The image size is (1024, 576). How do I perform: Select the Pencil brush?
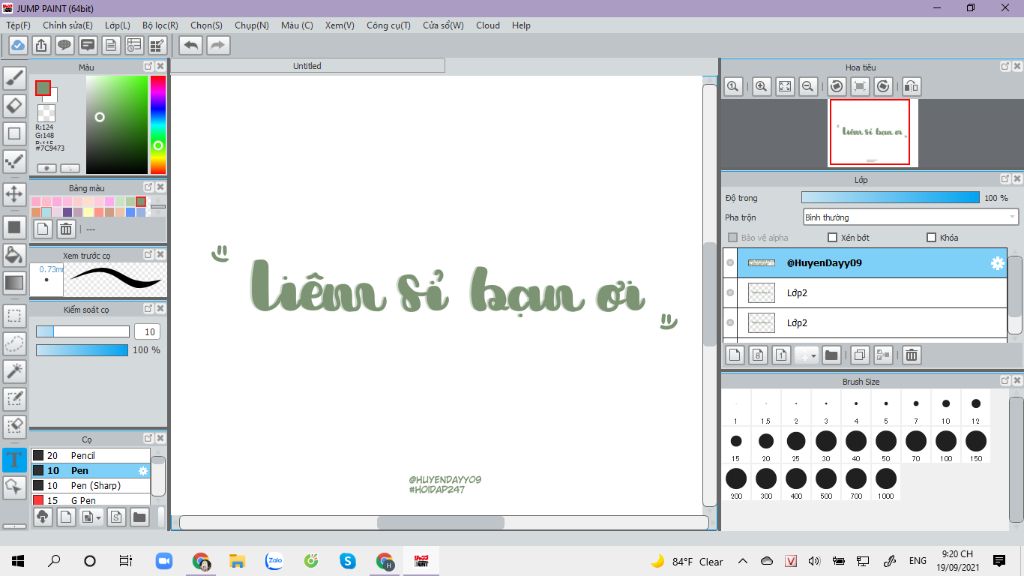[91, 455]
